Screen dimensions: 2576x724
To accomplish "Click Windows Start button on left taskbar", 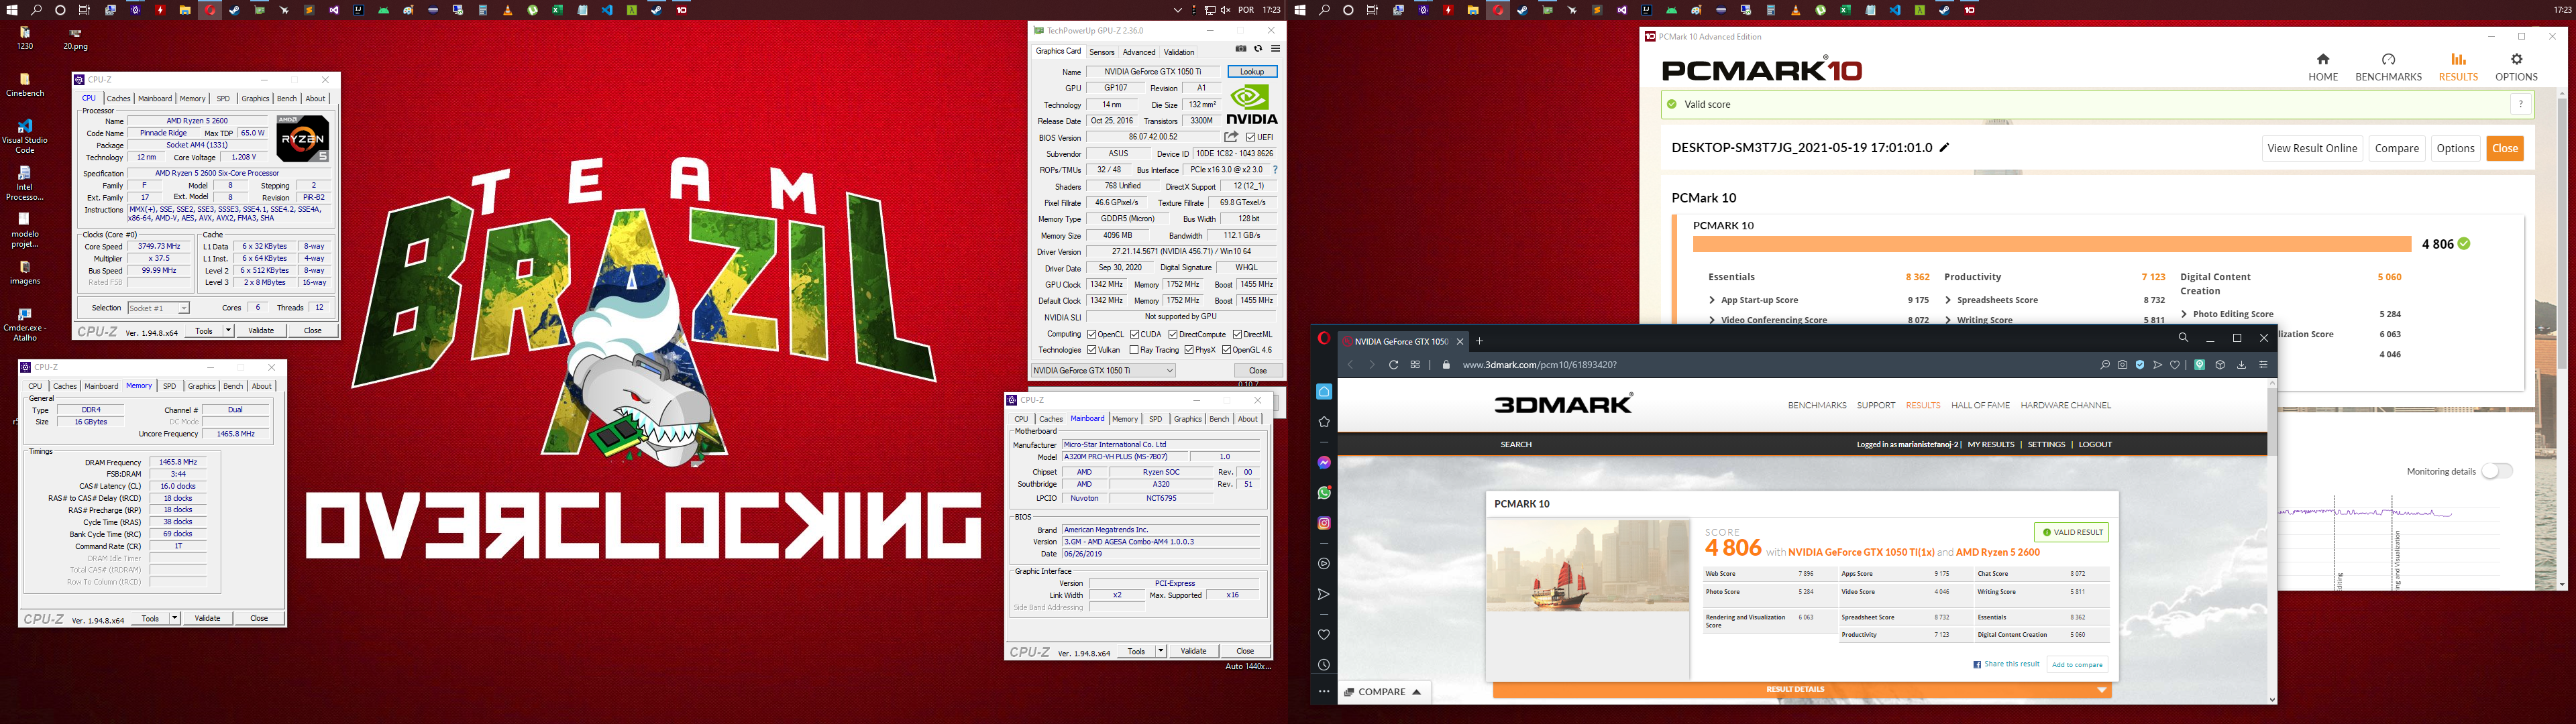I will point(12,10).
